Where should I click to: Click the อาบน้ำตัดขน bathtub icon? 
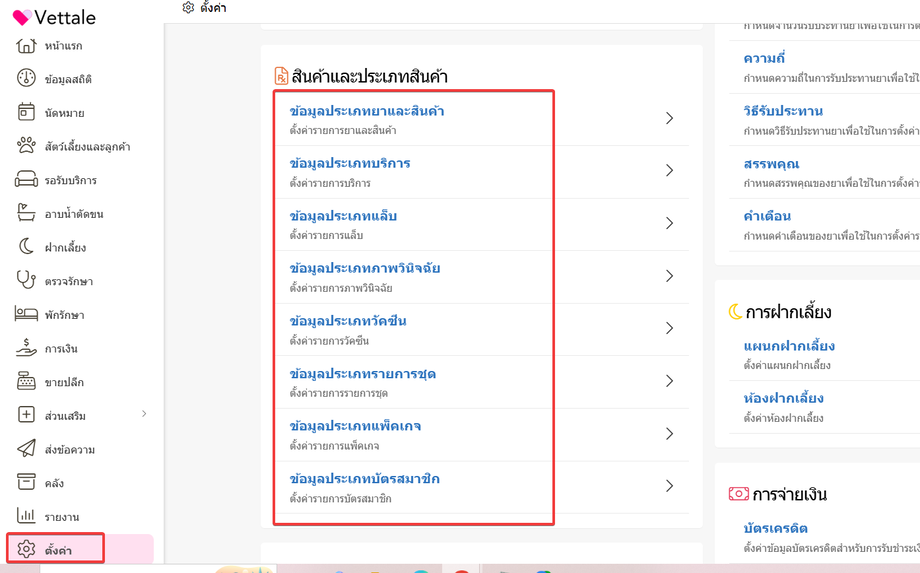26,213
